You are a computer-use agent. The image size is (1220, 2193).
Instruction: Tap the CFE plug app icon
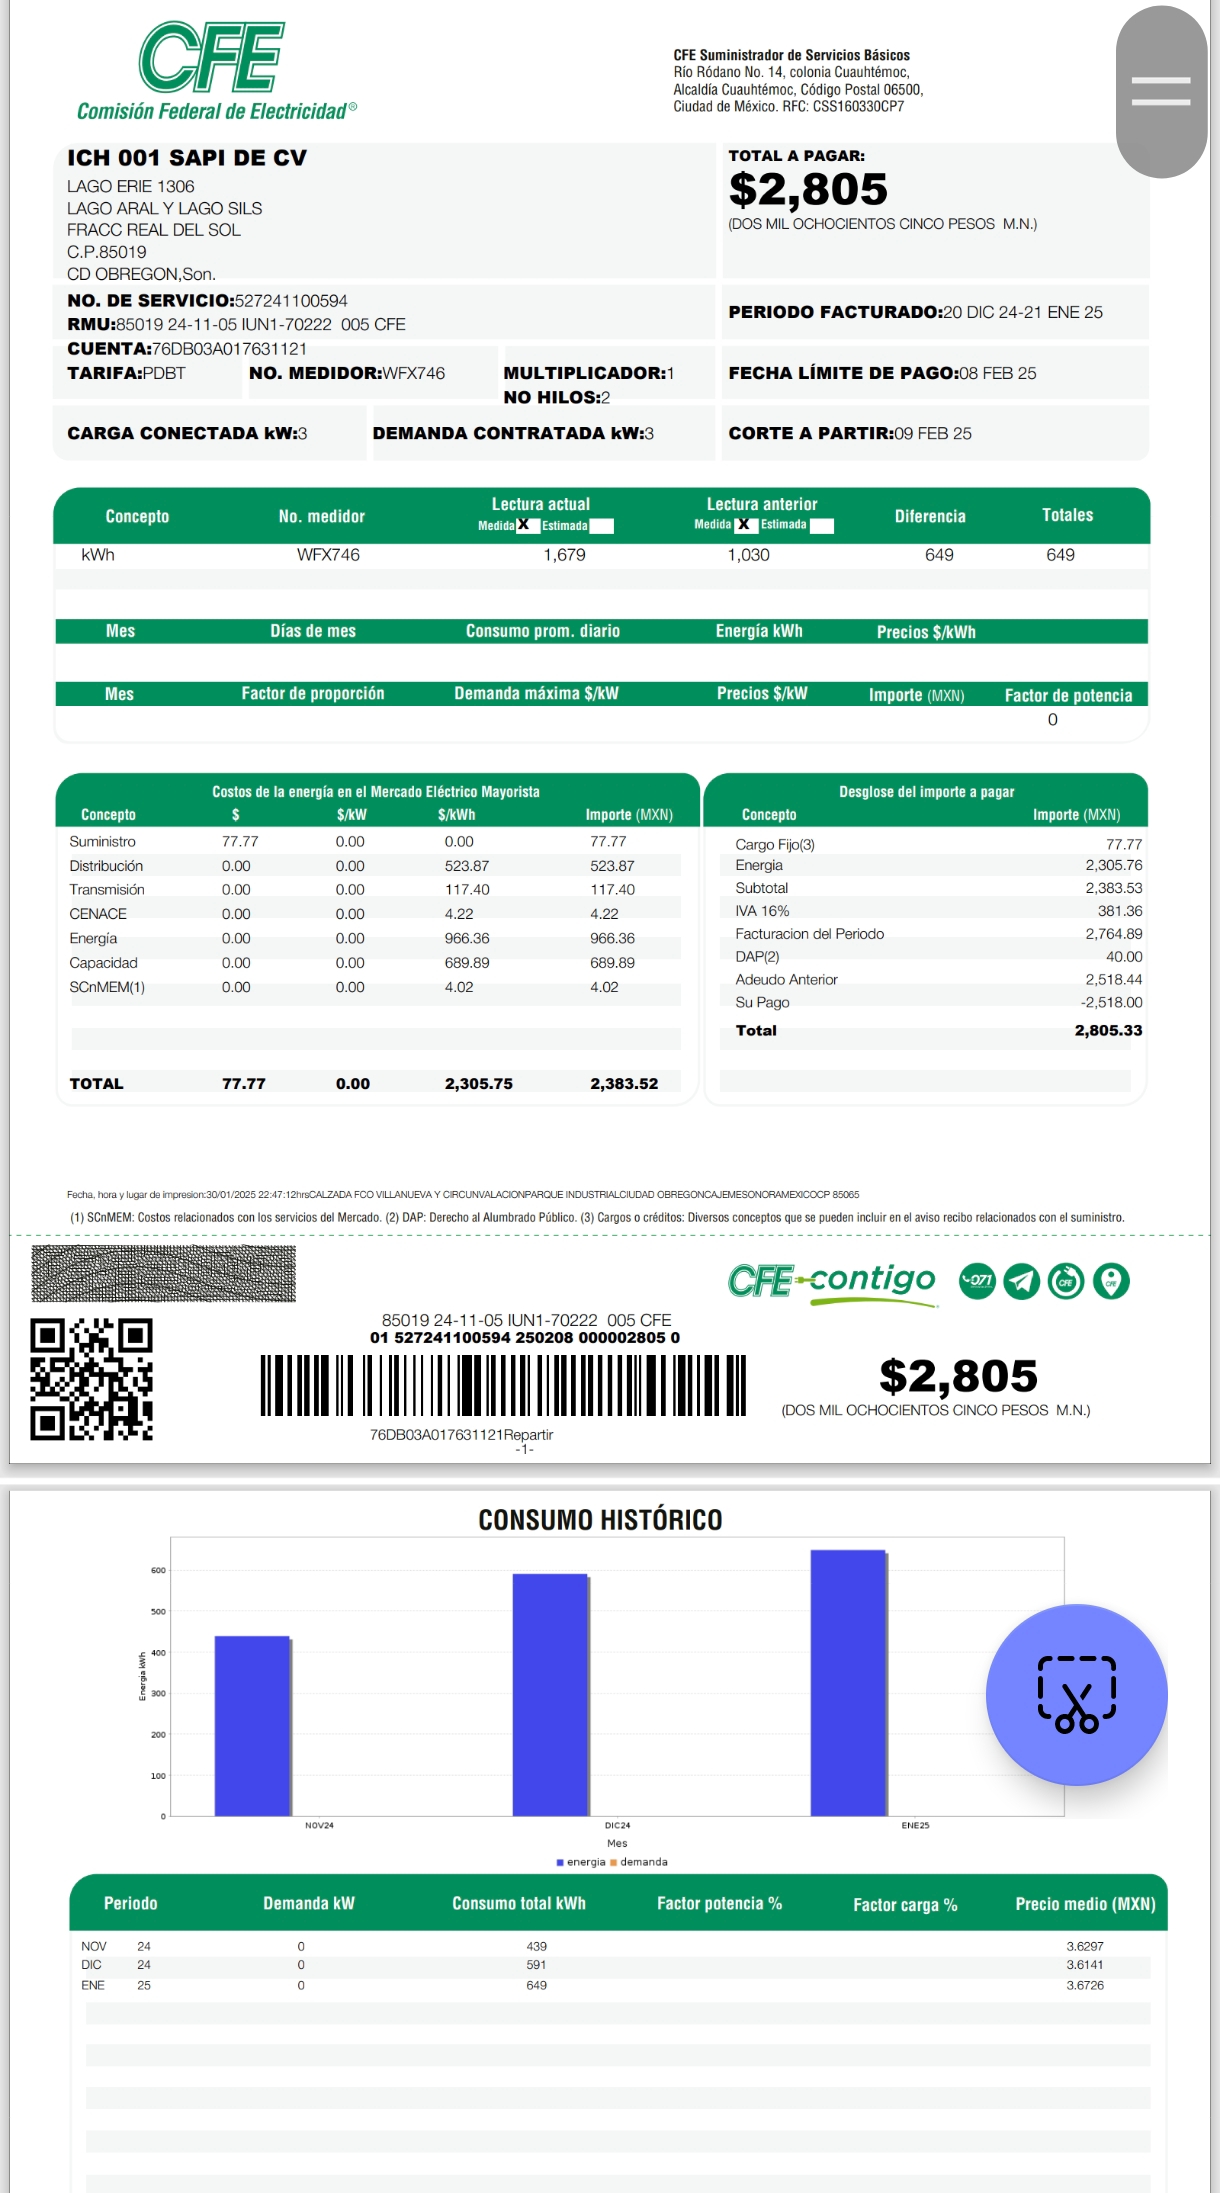click(1066, 1280)
